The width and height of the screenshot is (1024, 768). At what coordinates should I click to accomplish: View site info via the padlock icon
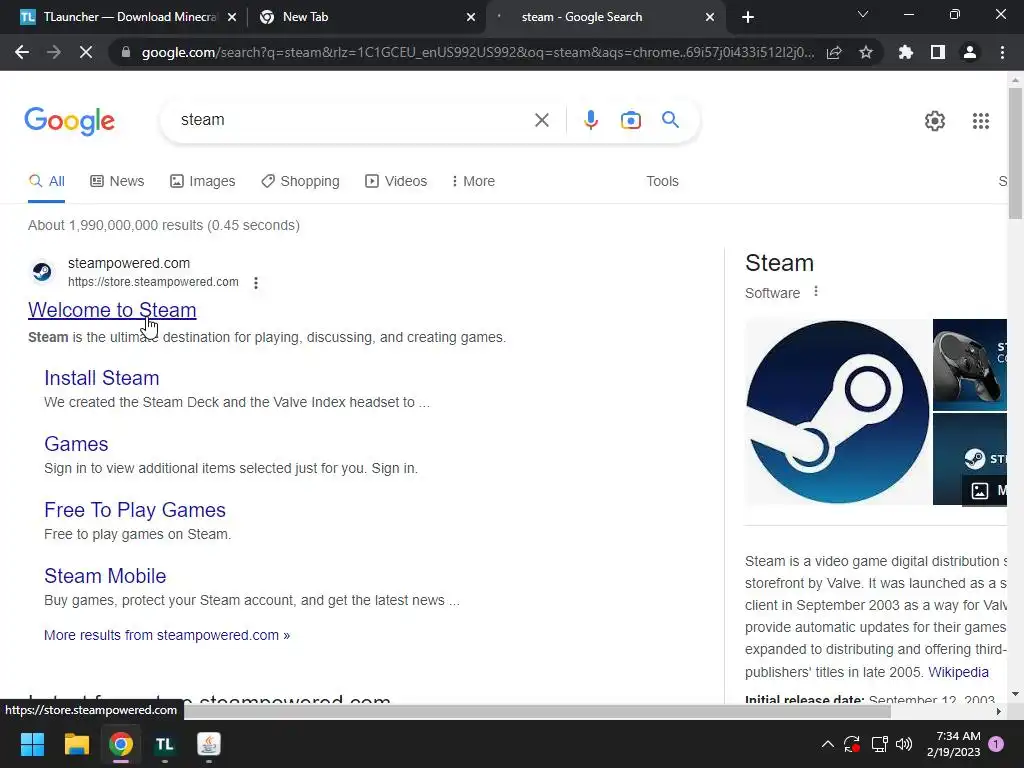(x=126, y=52)
